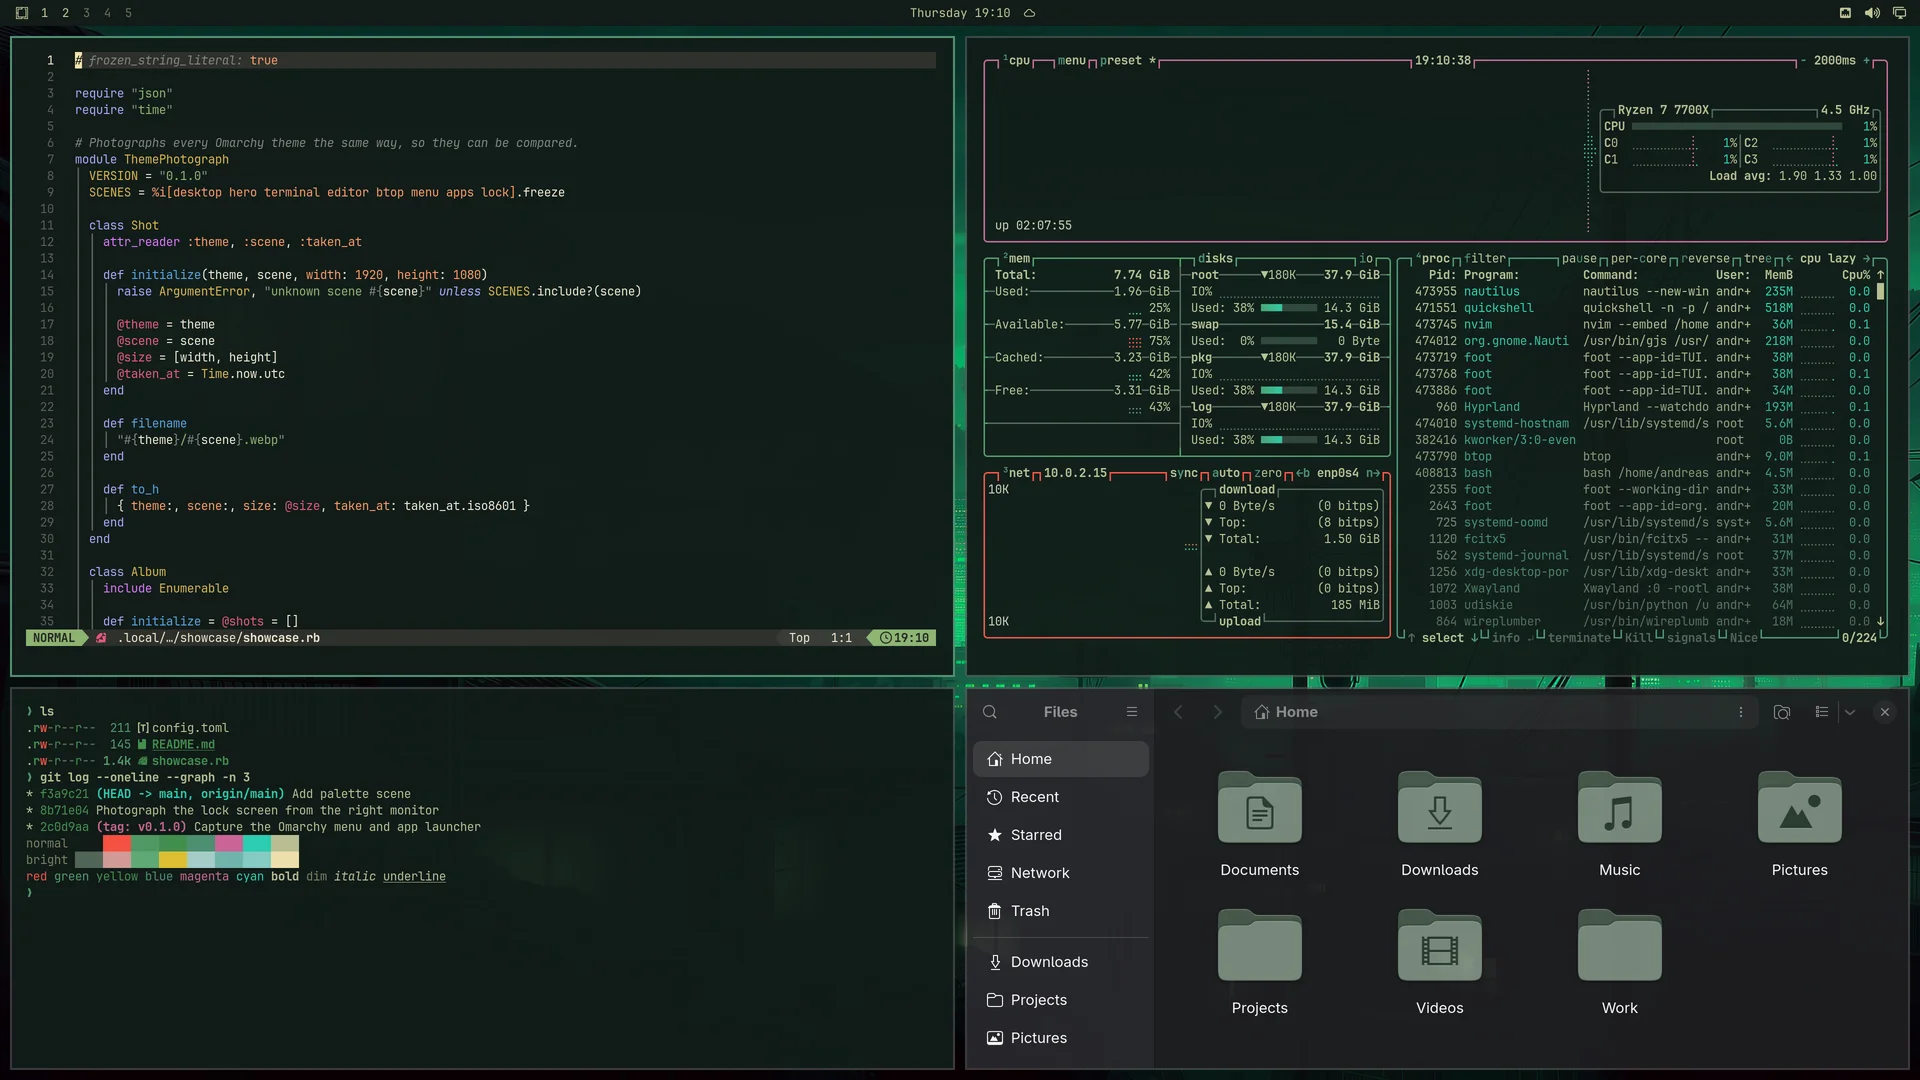
Task: Select Network in the Files sidebar
Action: point(1061,873)
